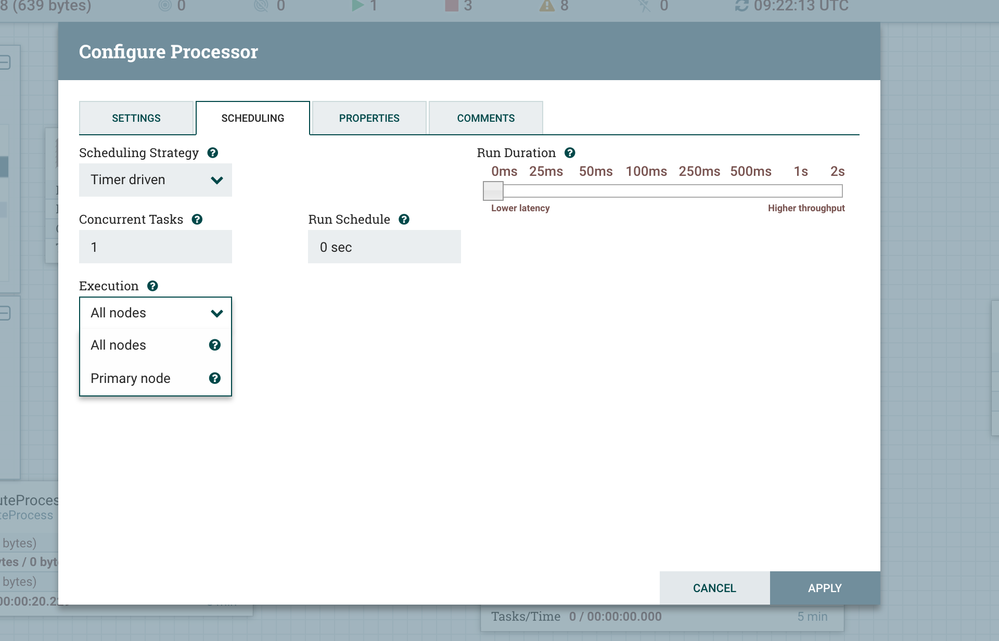Apply the processor configuration
This screenshot has height=641, width=999.
(x=825, y=588)
